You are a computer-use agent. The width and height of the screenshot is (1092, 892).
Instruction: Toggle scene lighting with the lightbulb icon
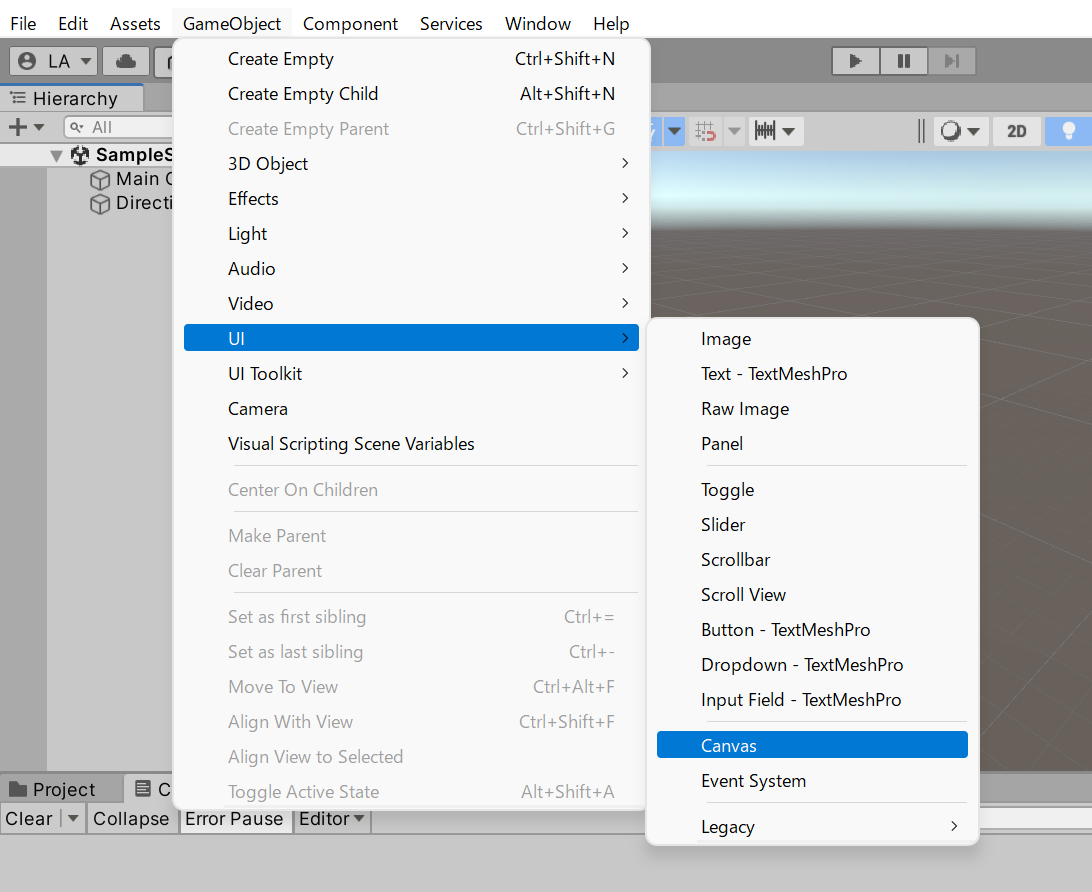1068,131
